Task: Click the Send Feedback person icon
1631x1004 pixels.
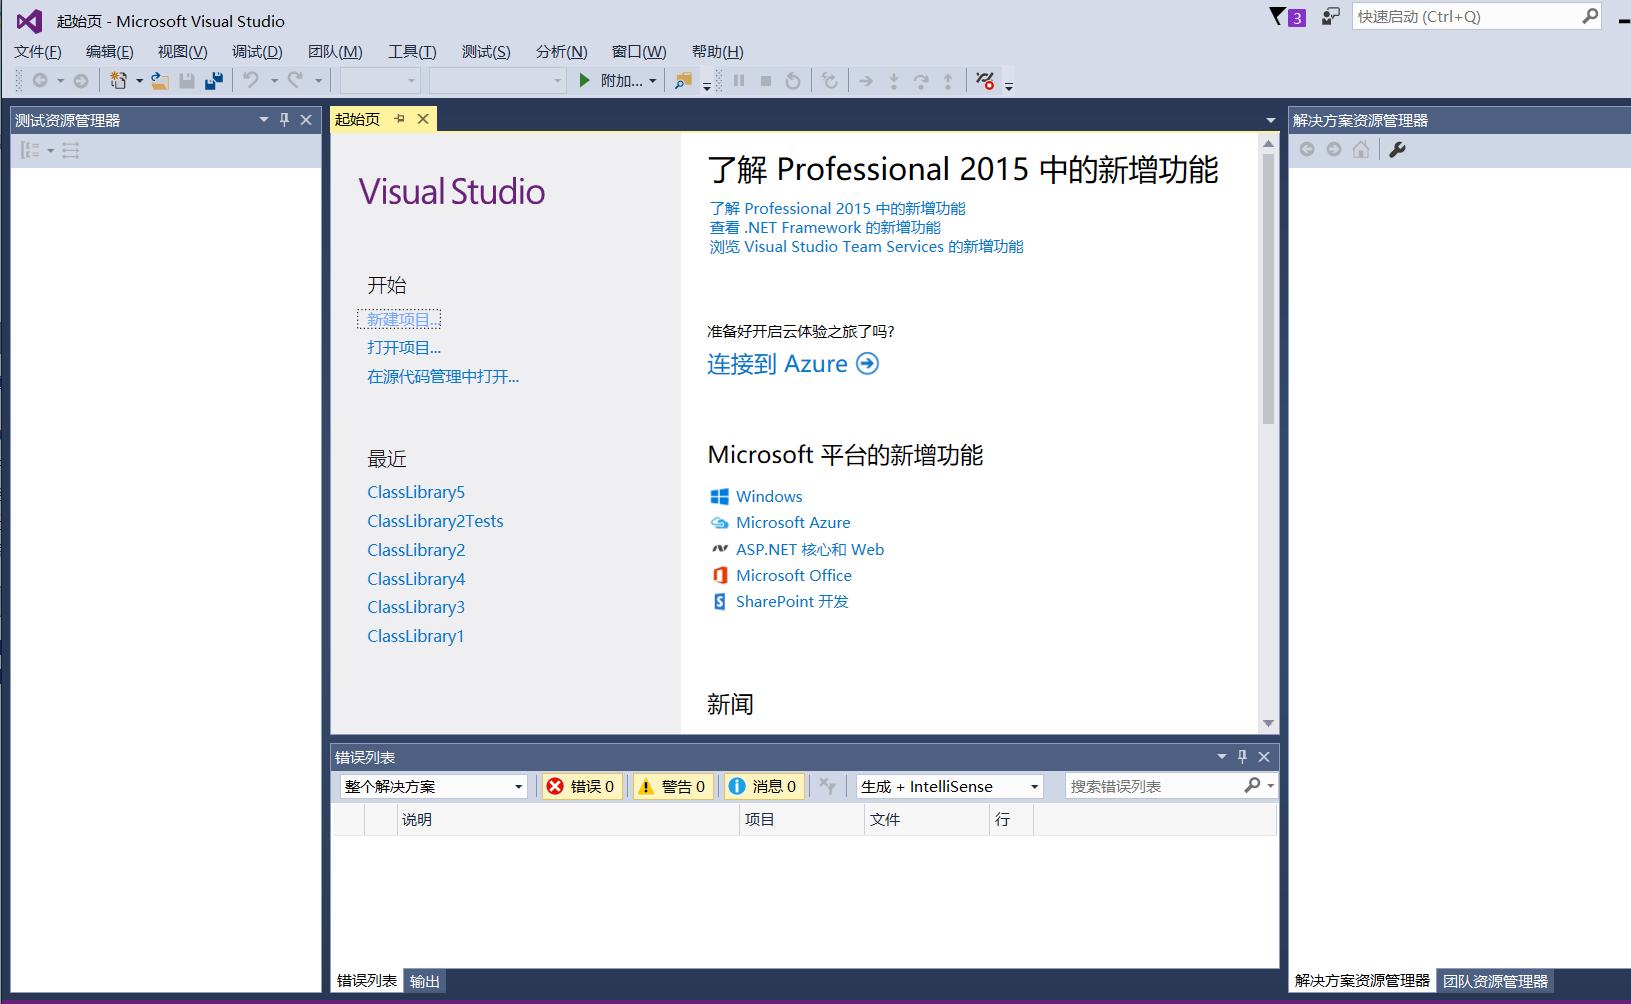Action: click(1330, 17)
